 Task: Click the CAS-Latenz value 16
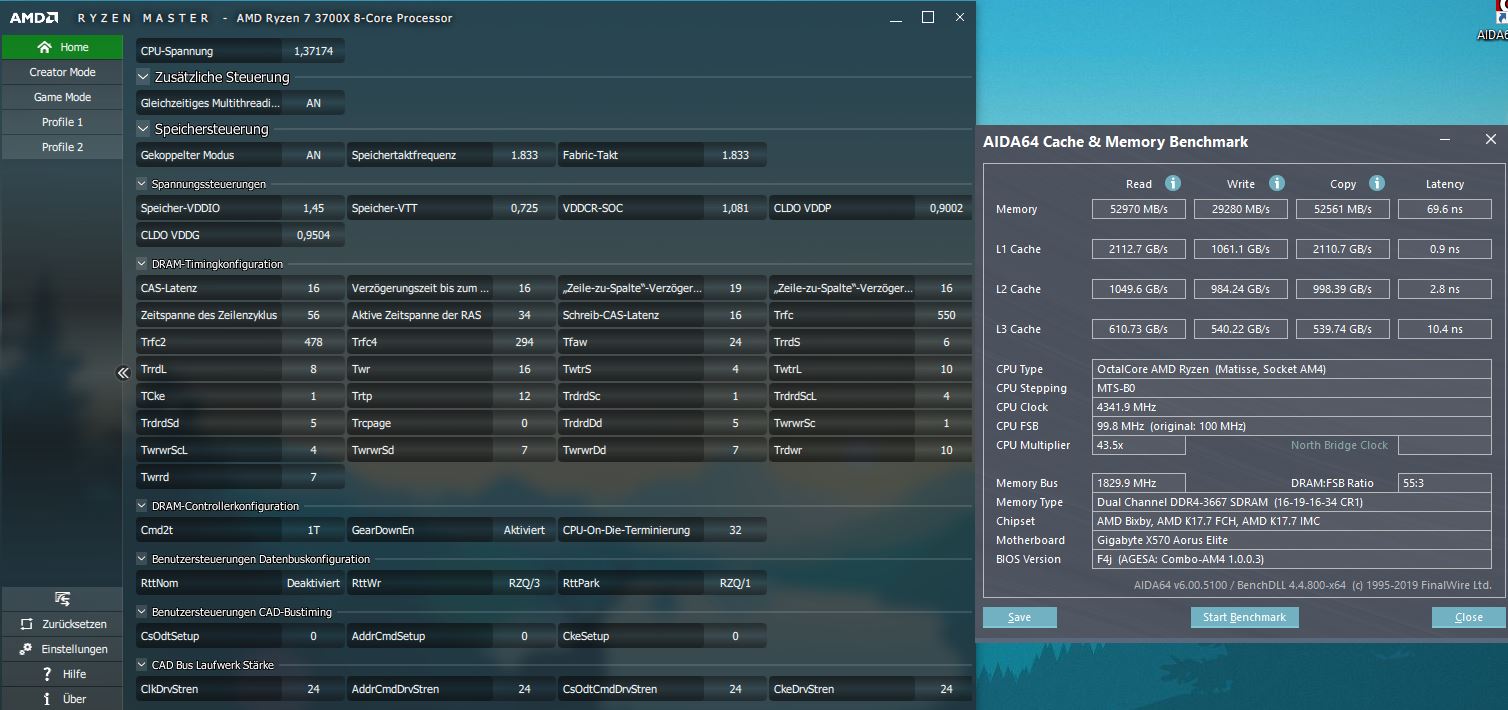point(313,288)
